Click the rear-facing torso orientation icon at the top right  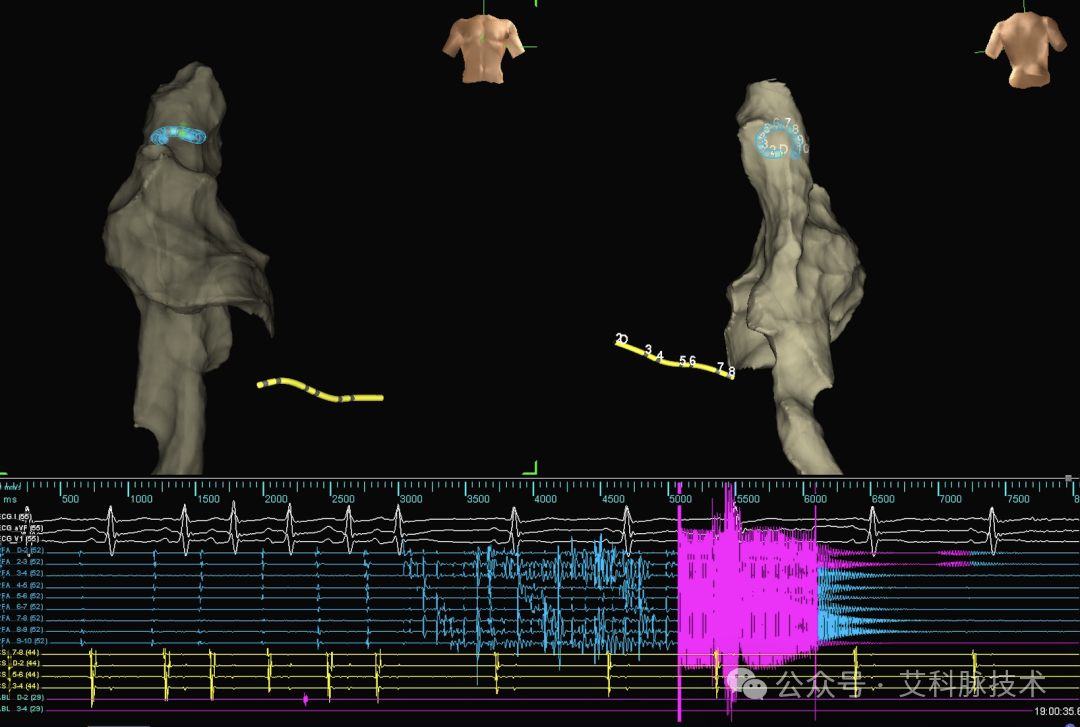pyautogui.click(x=1026, y=50)
